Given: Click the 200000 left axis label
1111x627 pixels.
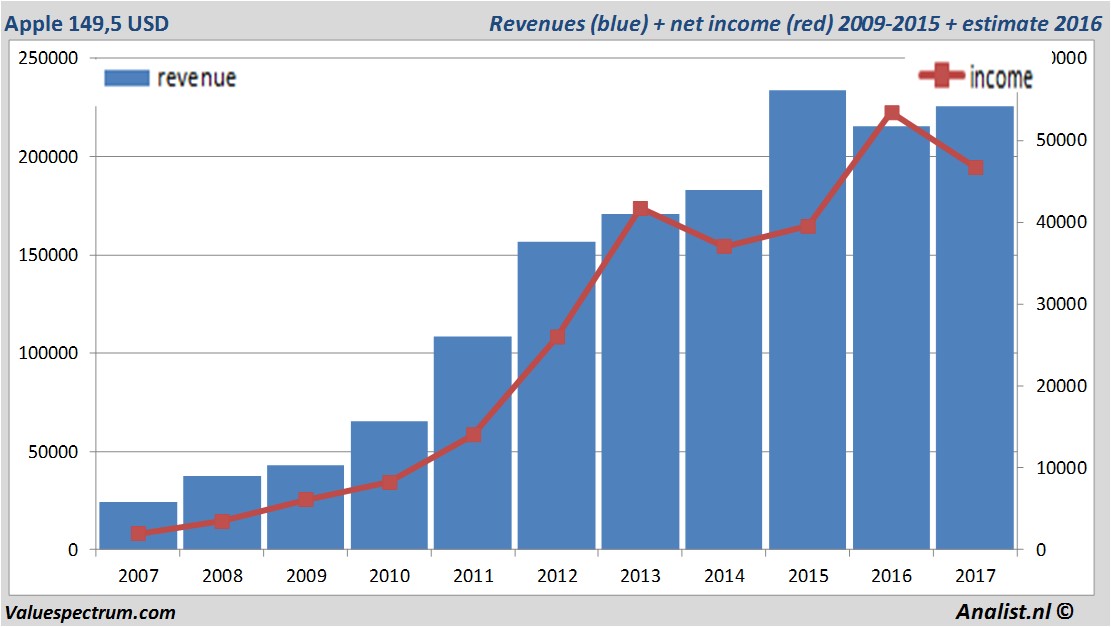Looking at the screenshot, I should tap(48, 157).
